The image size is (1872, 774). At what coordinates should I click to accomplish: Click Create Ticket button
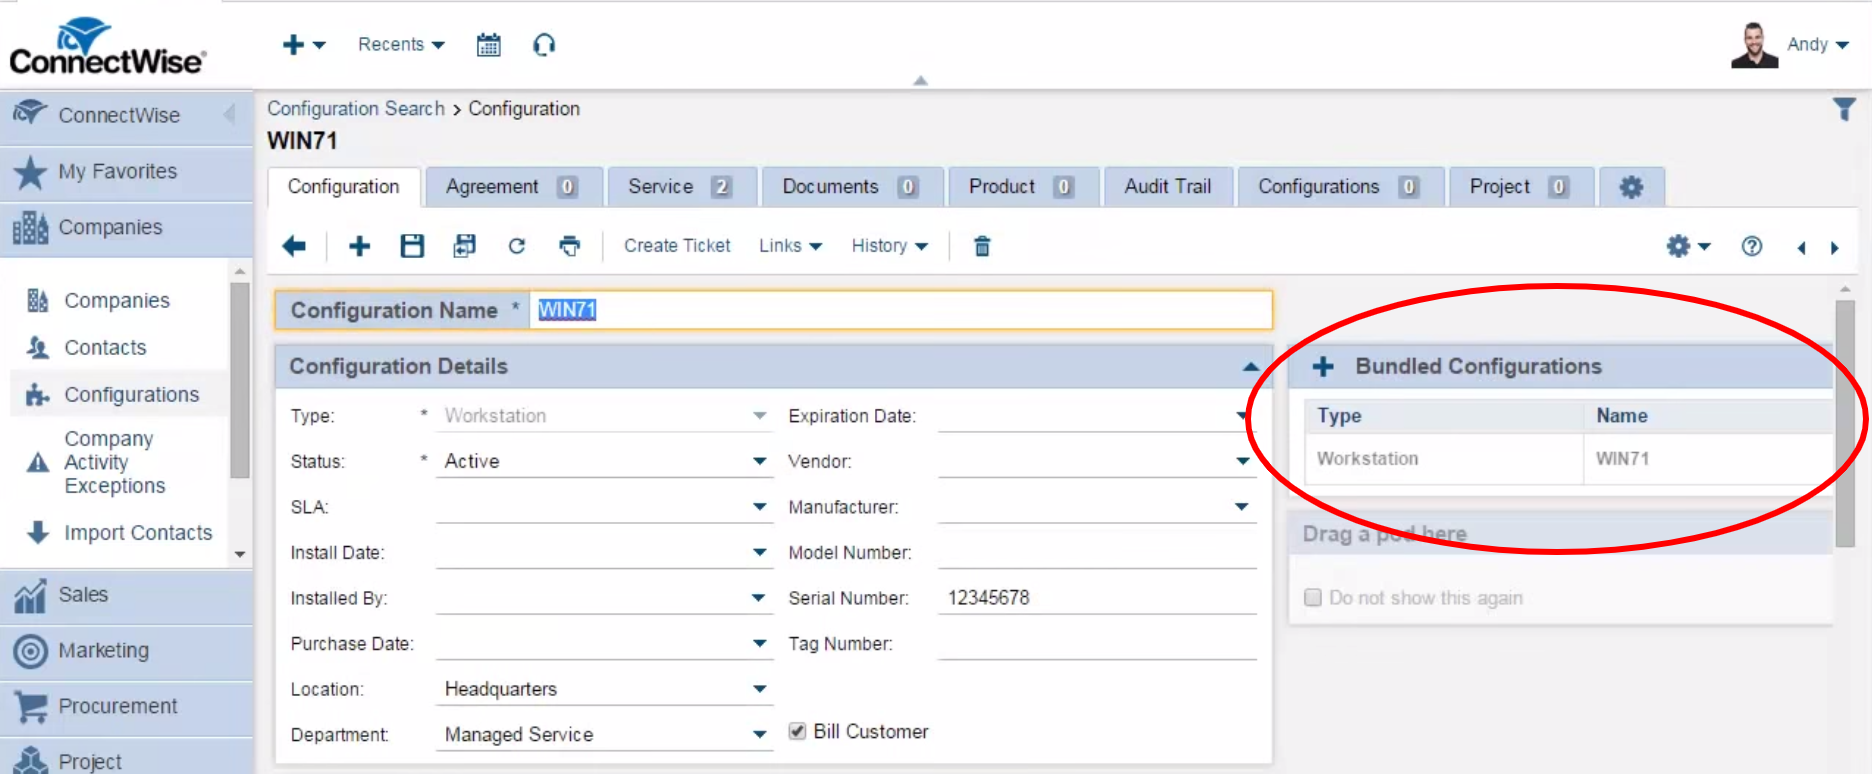pos(677,246)
